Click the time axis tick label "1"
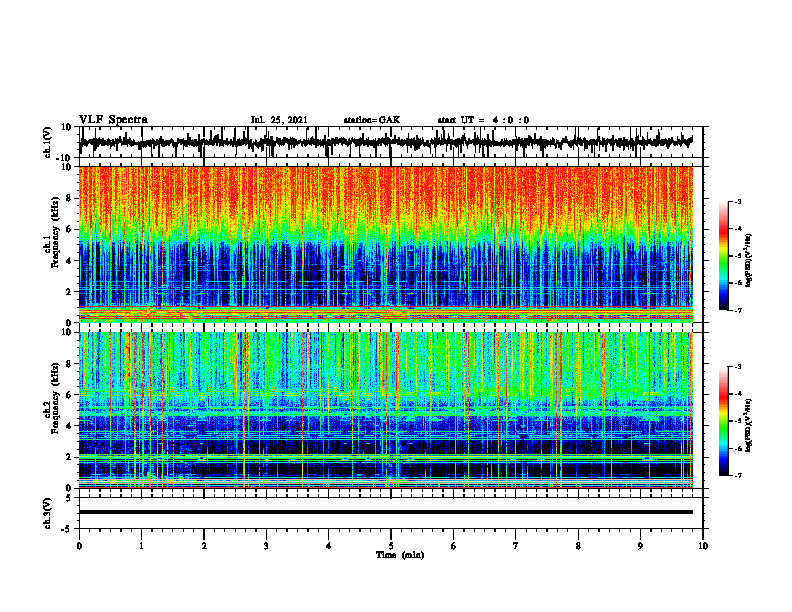This screenshot has height=612, width=792. coord(141,546)
